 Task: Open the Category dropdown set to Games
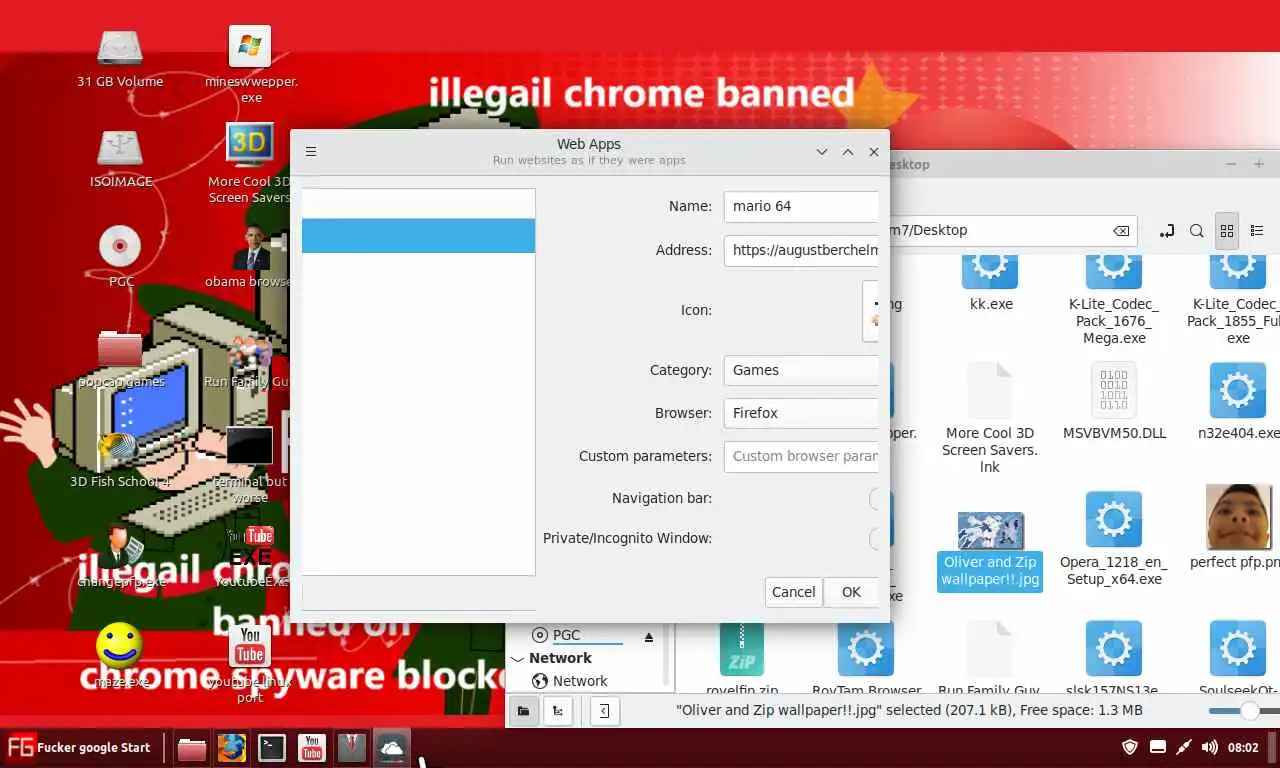pyautogui.click(x=801, y=370)
